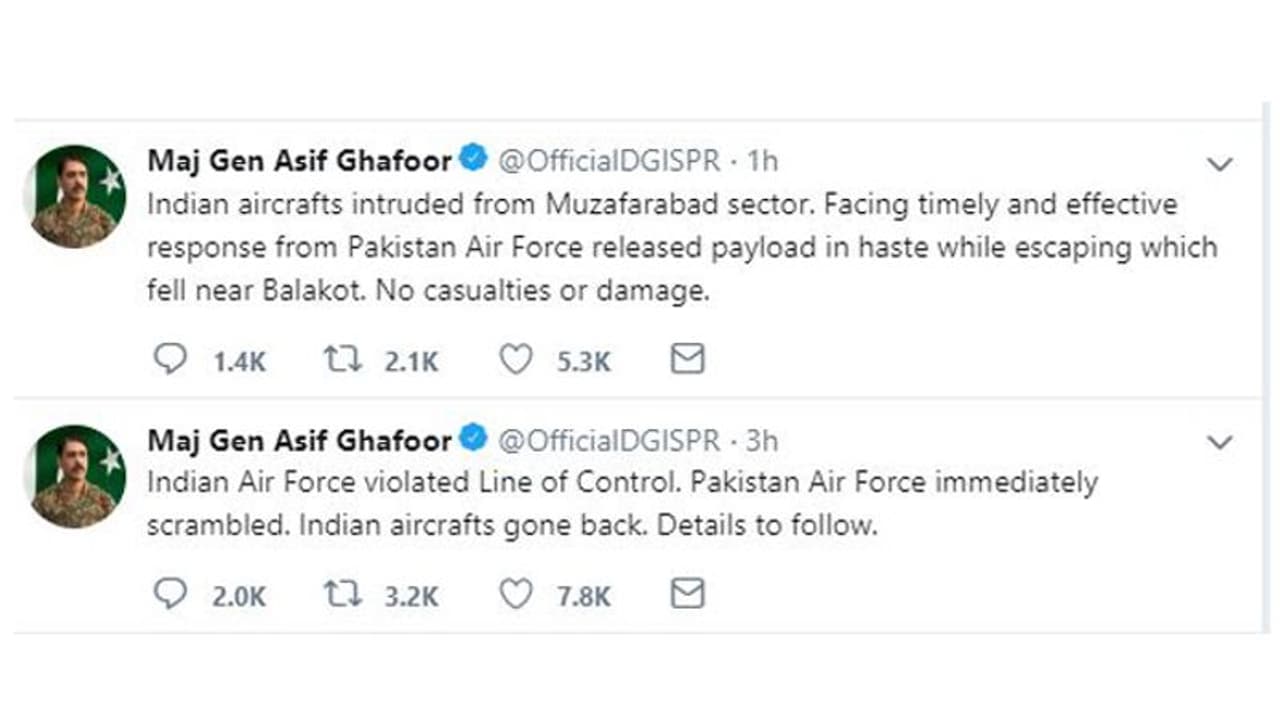The height and width of the screenshot is (720, 1280).
Task: Like the tweet with 5.3K likes
Action: click(516, 359)
